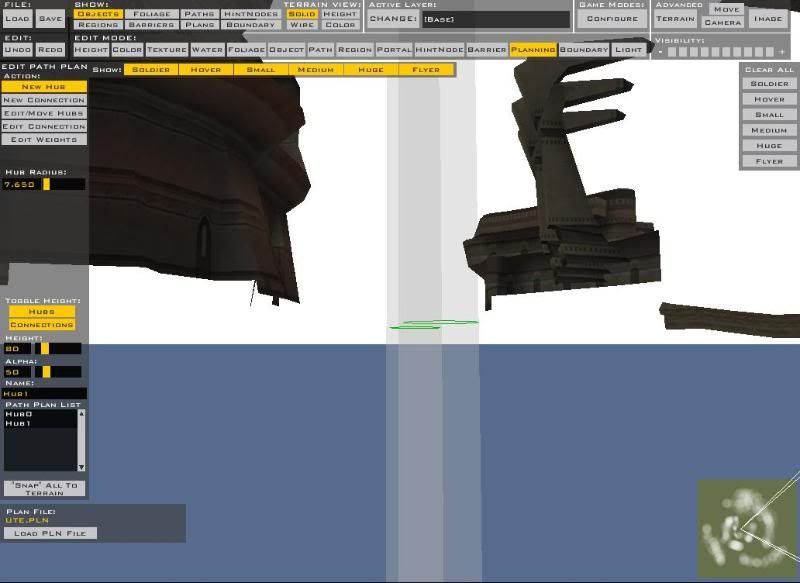Toggle Huge in the Show plan bar
This screenshot has width=800, height=583.
[x=371, y=69]
